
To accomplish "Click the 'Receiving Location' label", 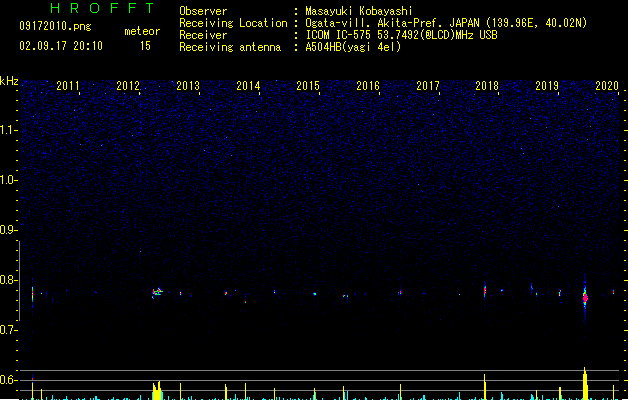I will (x=233, y=23).
